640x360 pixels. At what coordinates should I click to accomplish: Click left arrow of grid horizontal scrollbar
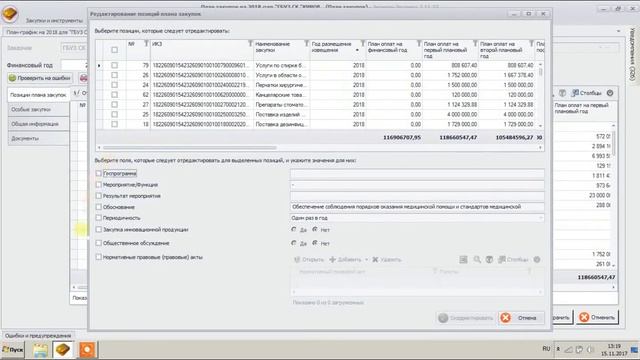click(99, 148)
